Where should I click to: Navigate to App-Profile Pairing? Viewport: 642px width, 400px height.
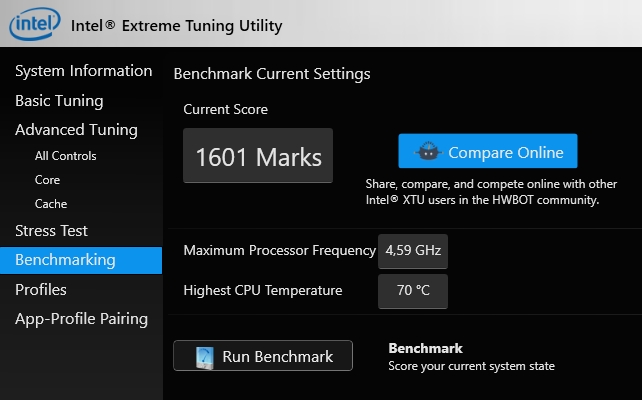point(81,319)
